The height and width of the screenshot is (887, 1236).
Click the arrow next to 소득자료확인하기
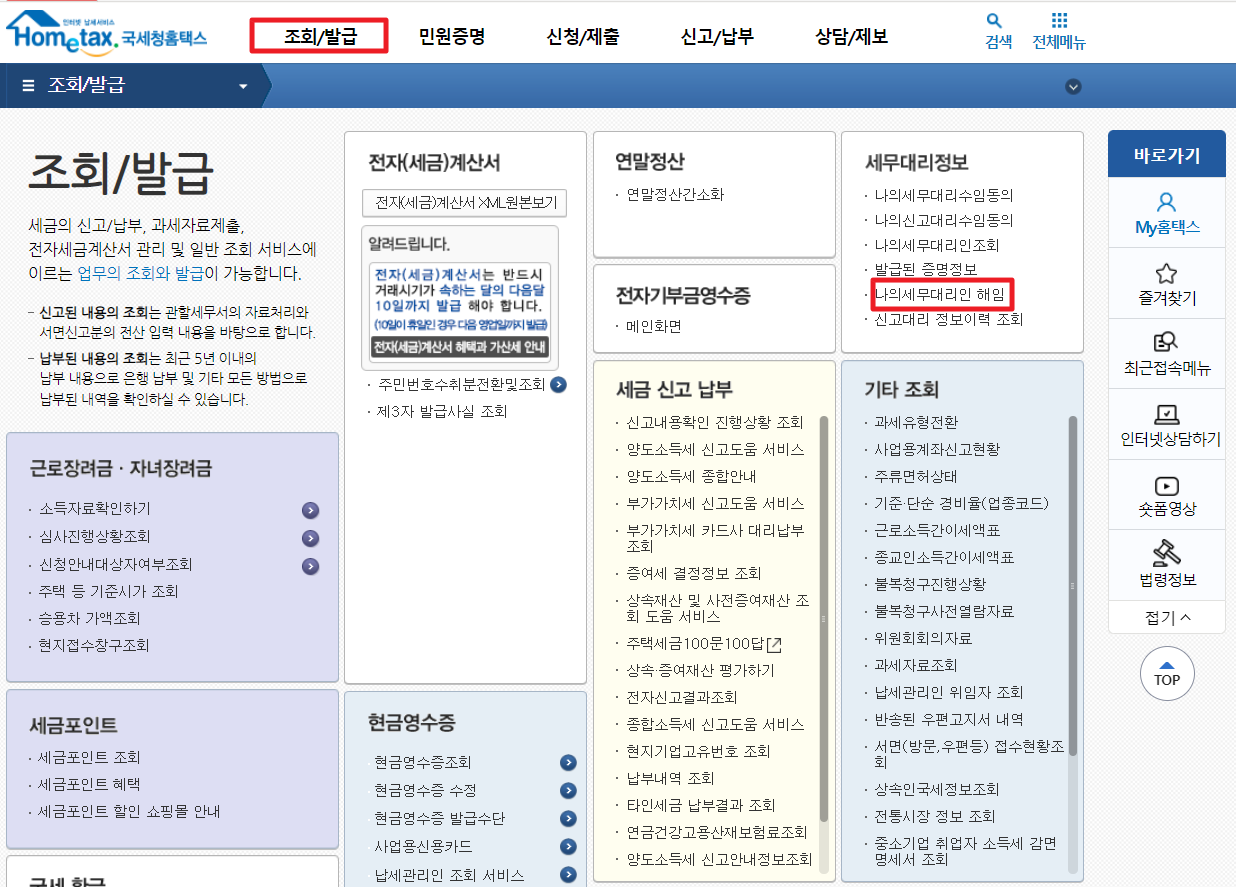click(x=311, y=511)
